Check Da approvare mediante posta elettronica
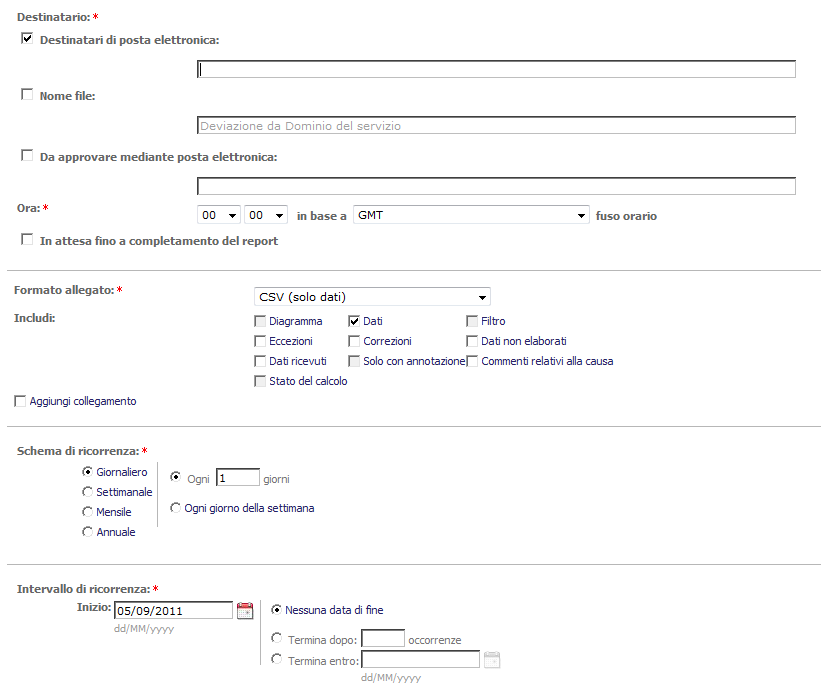This screenshot has width=821, height=687. click(x=27, y=156)
